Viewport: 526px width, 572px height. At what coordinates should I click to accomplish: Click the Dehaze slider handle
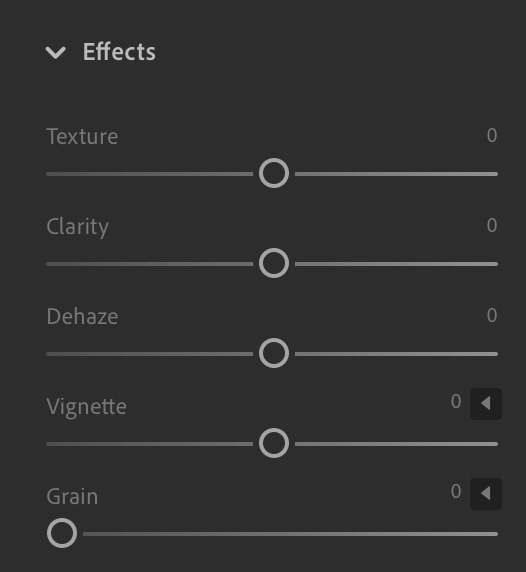[274, 353]
